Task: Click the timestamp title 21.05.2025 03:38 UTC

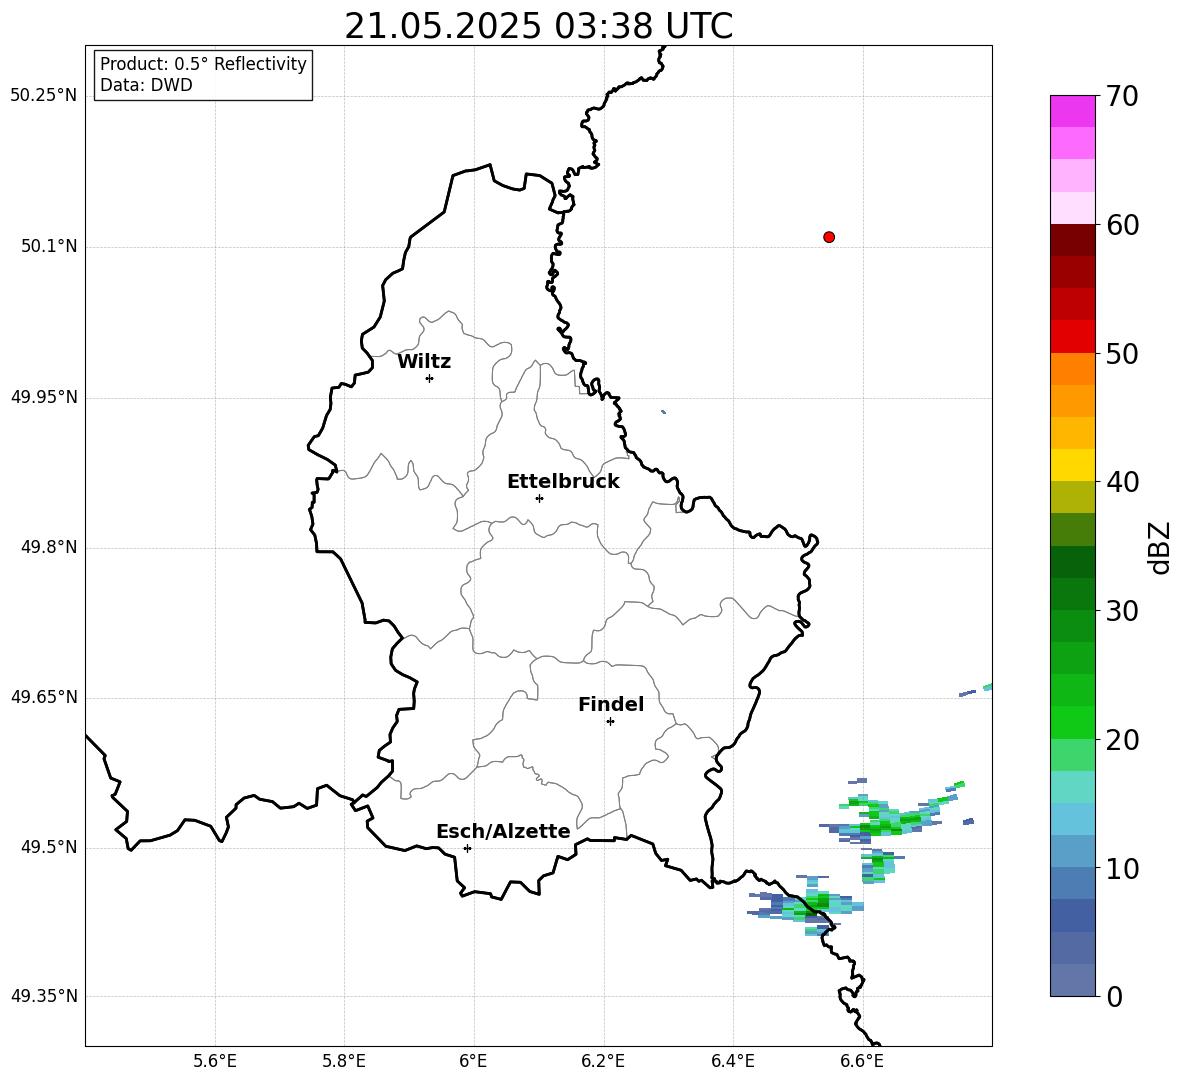Action: [538, 26]
